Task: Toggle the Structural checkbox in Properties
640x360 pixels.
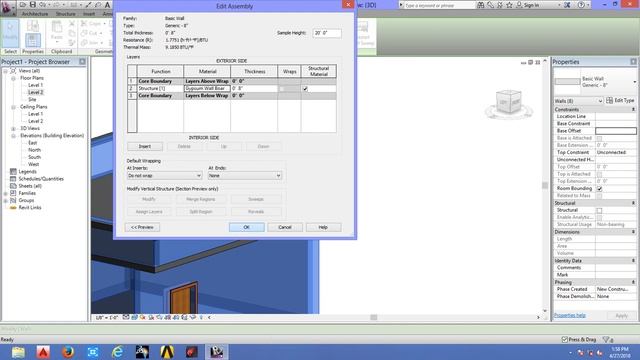Action: point(599,211)
